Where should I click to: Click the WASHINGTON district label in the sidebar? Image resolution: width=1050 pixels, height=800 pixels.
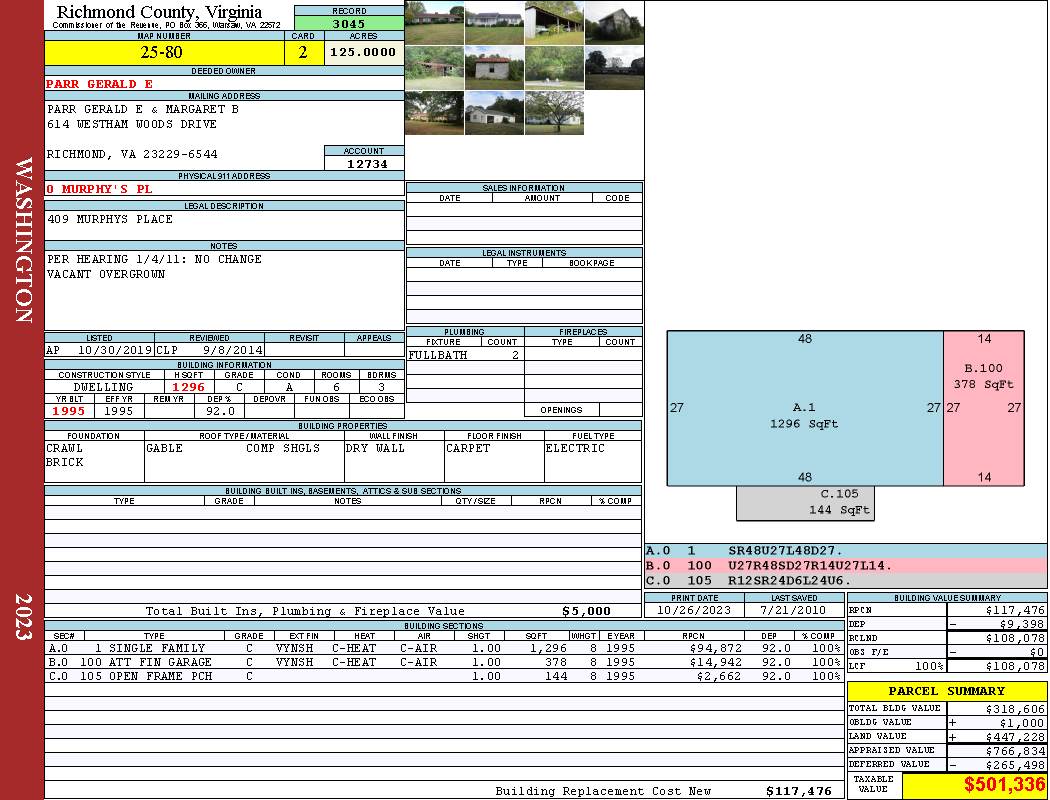click(x=23, y=240)
